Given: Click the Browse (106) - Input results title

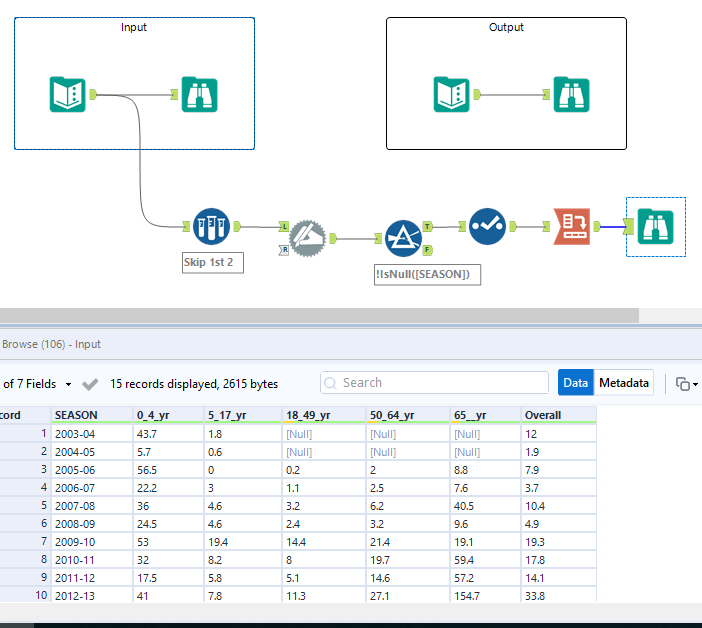Looking at the screenshot, I should 51,344.
